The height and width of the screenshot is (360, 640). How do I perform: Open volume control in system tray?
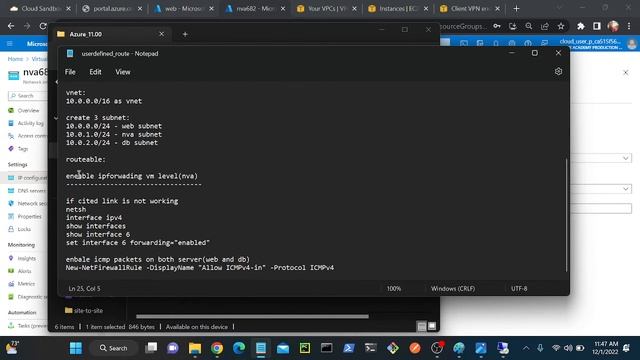[568, 348]
